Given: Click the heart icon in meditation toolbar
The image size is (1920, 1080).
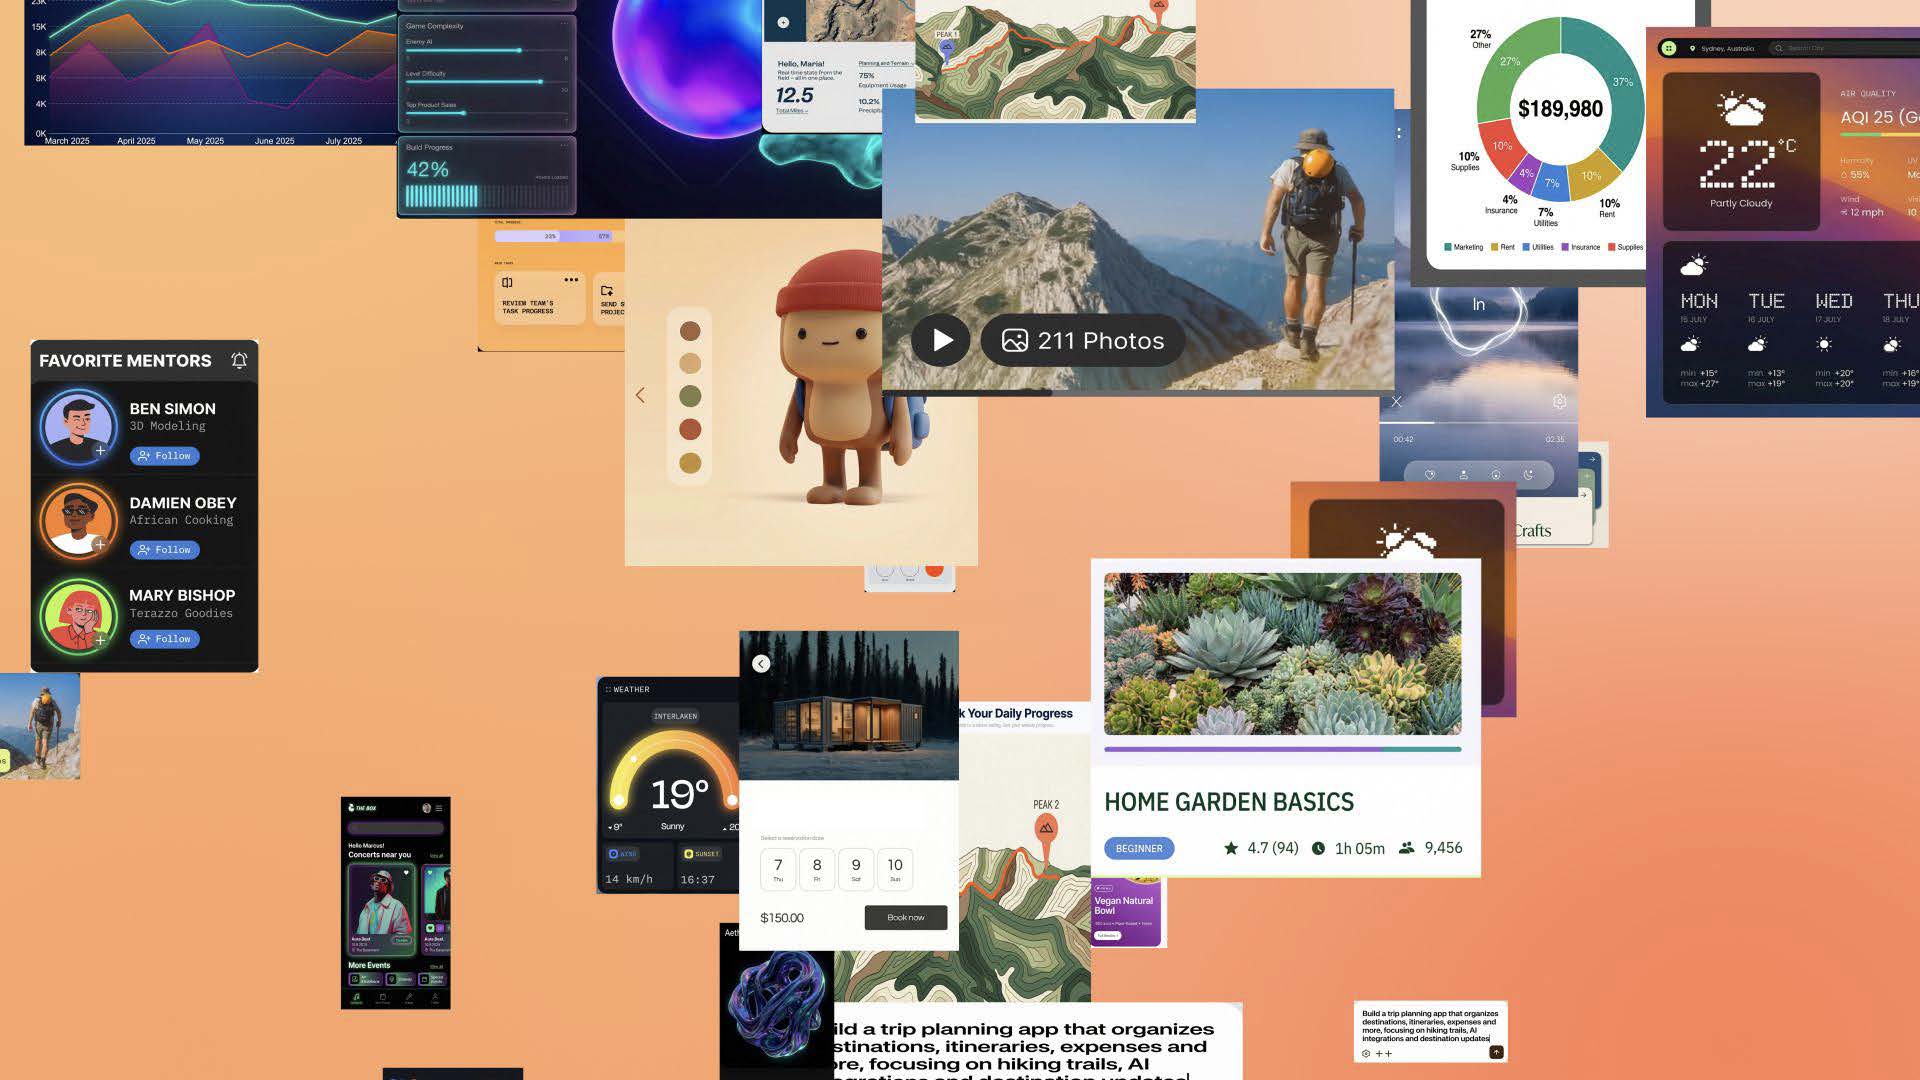Looking at the screenshot, I should click(x=1430, y=475).
